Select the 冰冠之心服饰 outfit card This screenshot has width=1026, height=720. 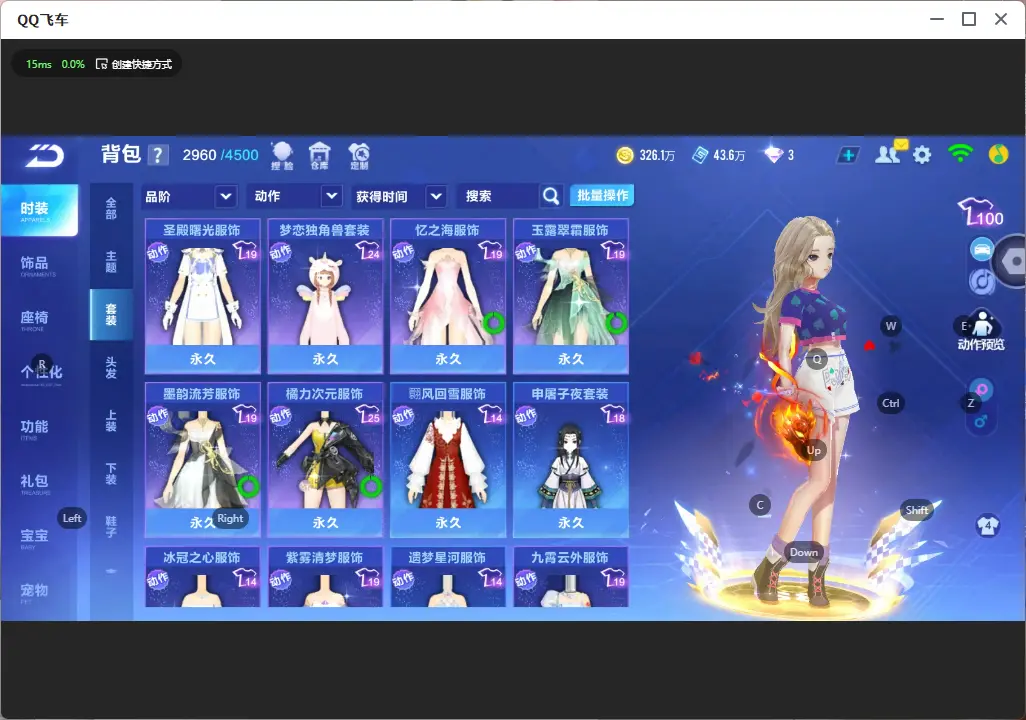pos(203,577)
